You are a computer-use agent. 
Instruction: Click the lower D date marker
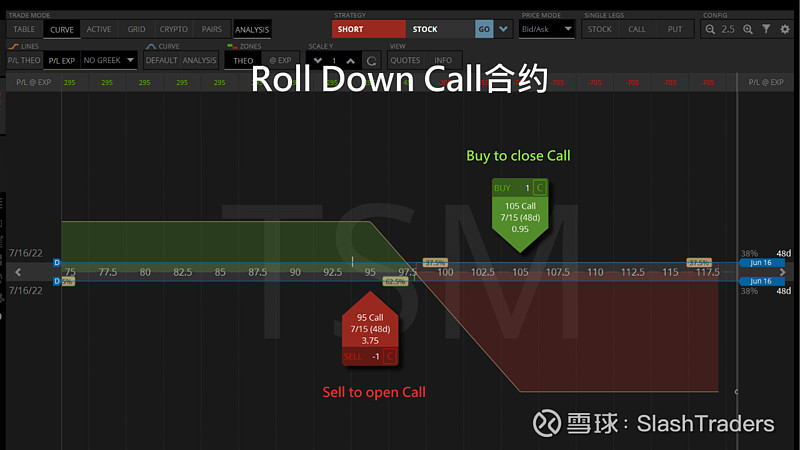click(57, 281)
